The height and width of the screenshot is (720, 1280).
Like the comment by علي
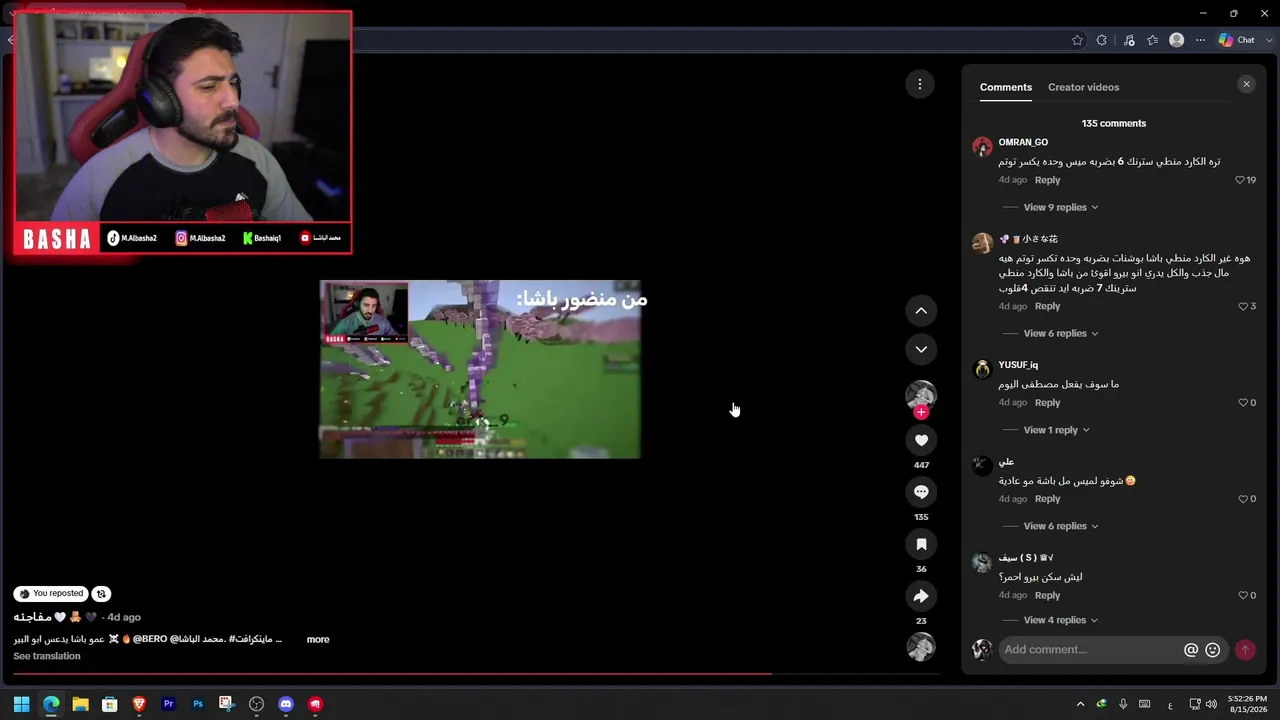coord(1243,499)
